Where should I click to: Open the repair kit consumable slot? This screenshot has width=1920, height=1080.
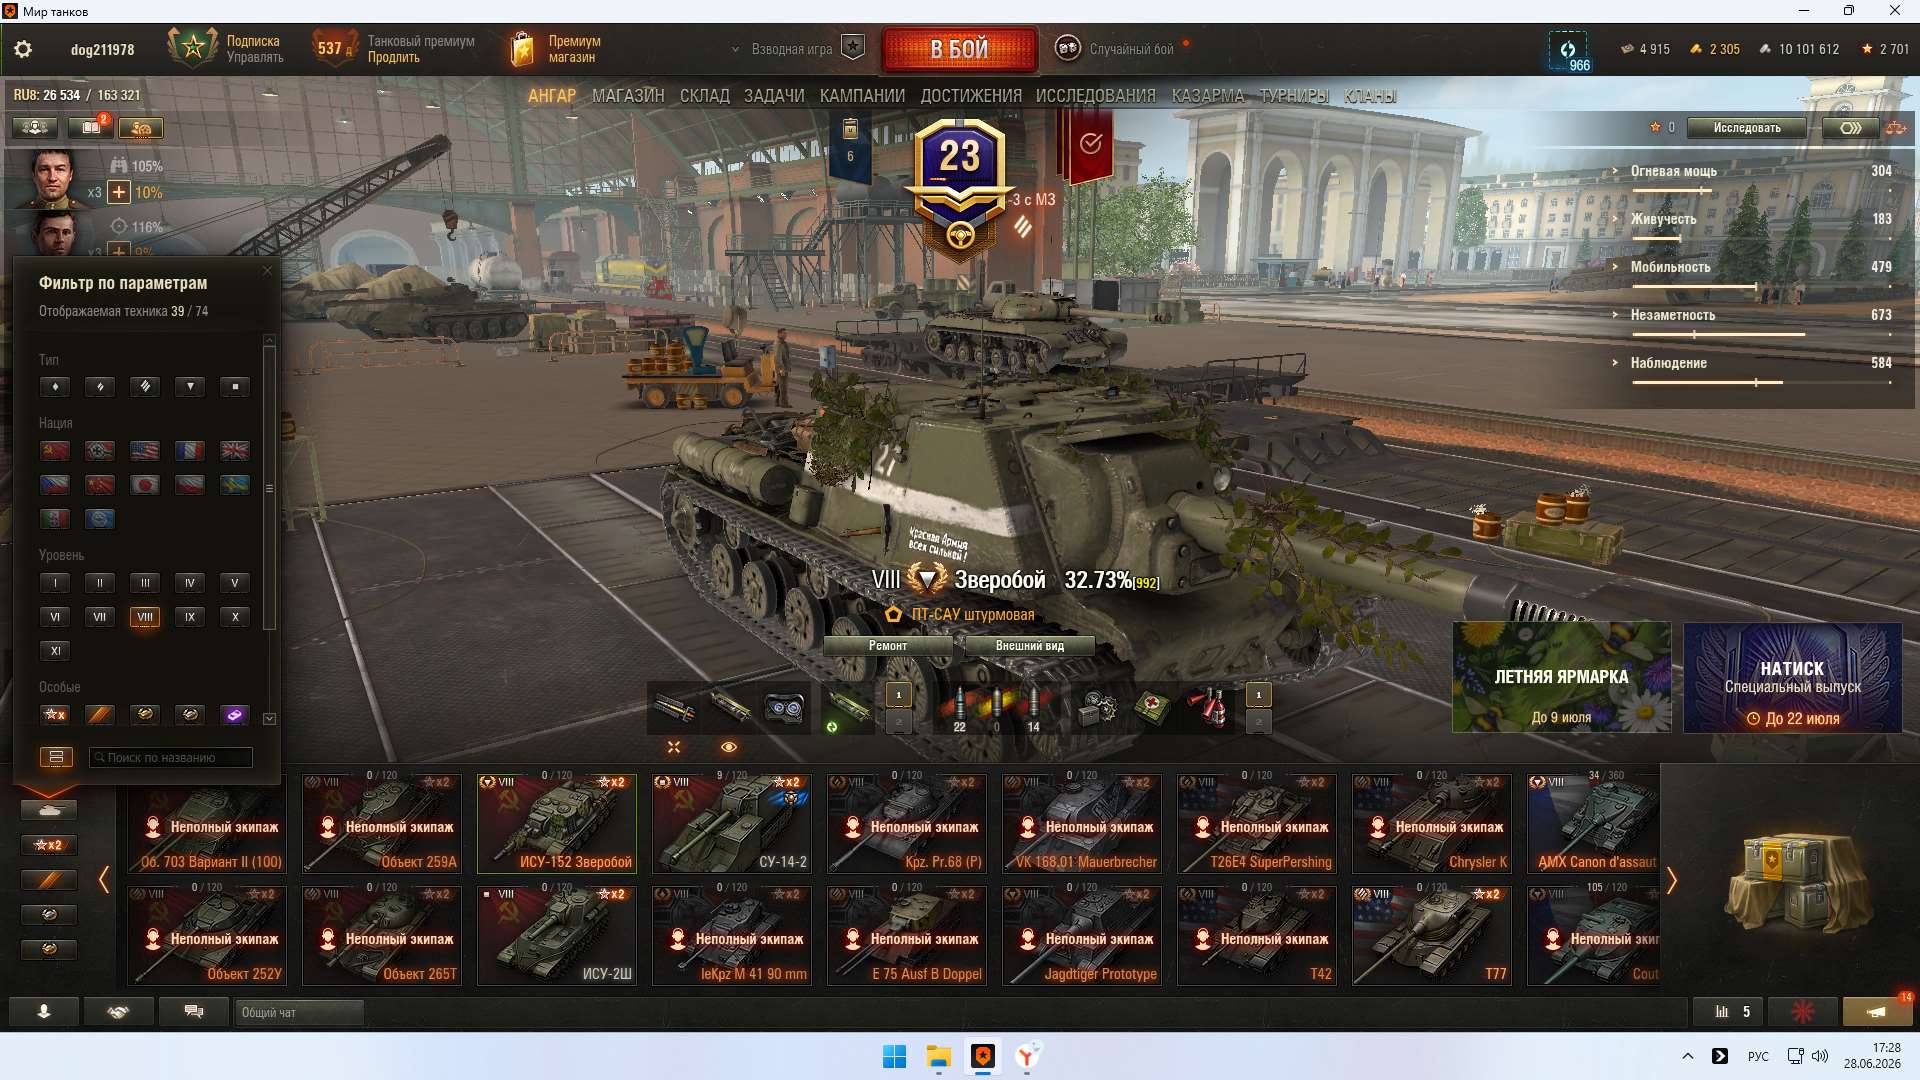point(1097,709)
